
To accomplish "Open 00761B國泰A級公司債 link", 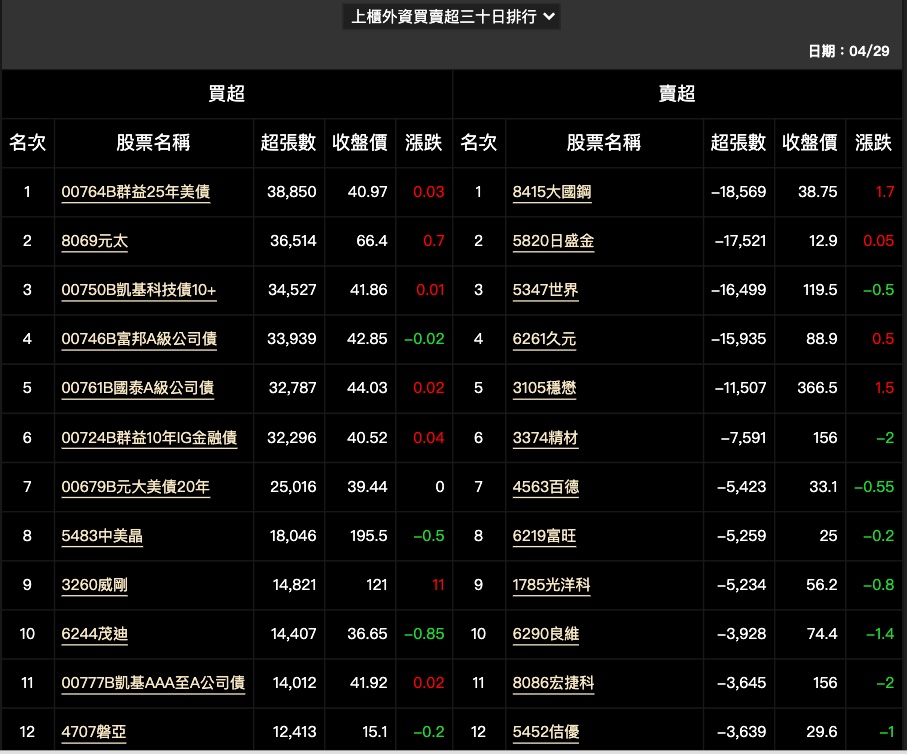I will (138, 388).
